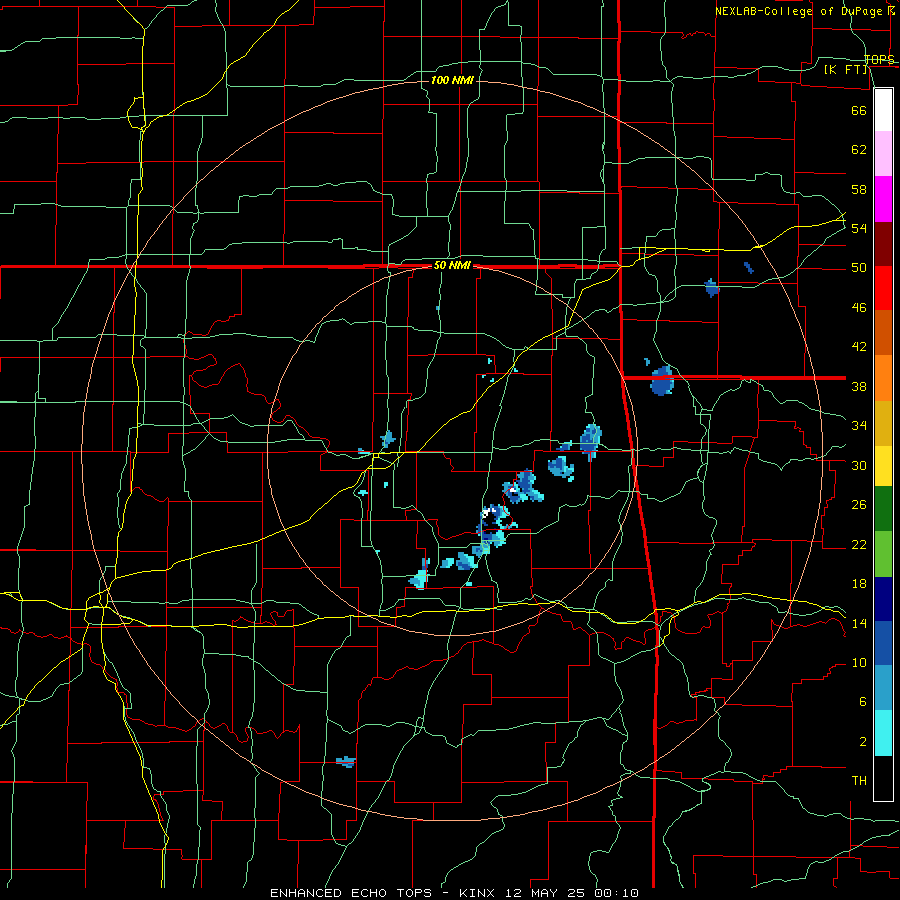The height and width of the screenshot is (900, 900).
Task: Pick the dark orange legend swatch near 42
Action: (x=883, y=332)
